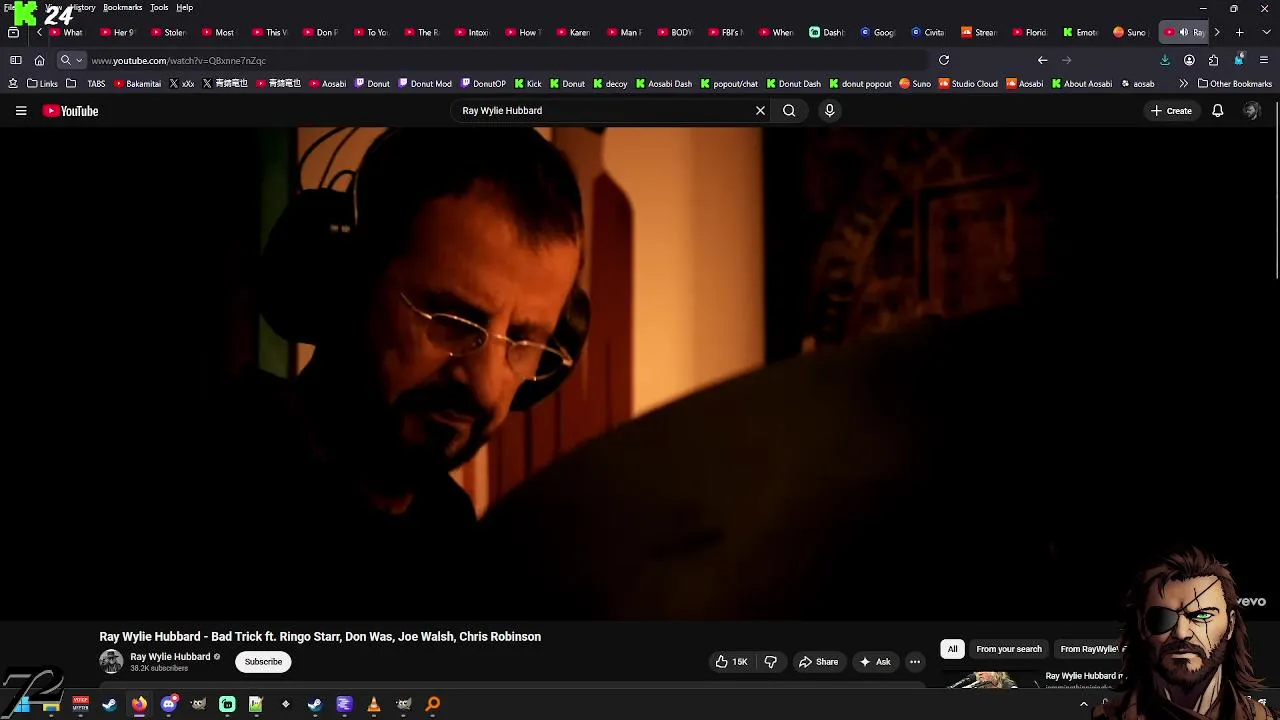
Task: Switch to the Suno tab
Action: coord(1130,32)
